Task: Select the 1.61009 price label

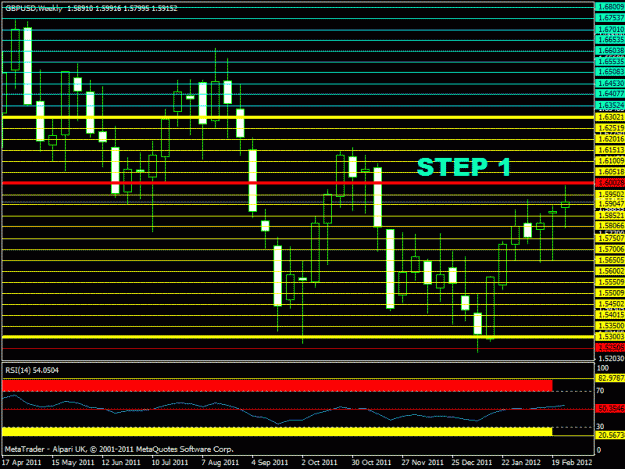Action: (610, 161)
